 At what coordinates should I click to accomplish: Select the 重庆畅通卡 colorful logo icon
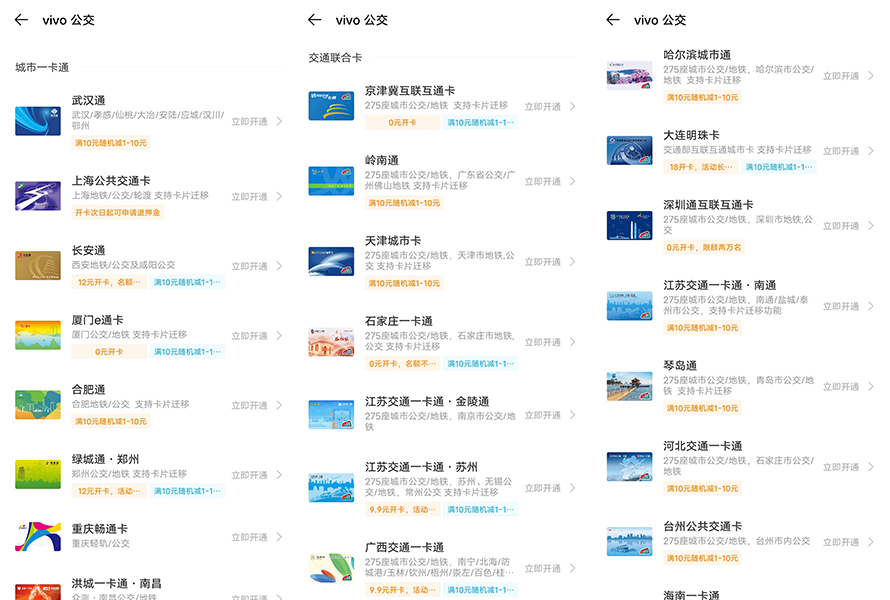point(38,536)
